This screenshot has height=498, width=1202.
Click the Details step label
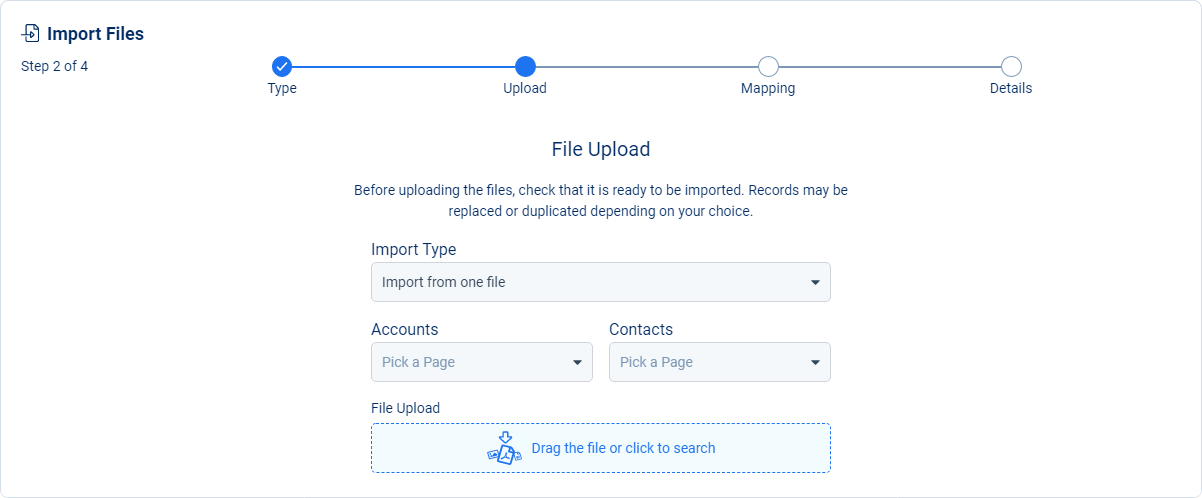[1011, 88]
